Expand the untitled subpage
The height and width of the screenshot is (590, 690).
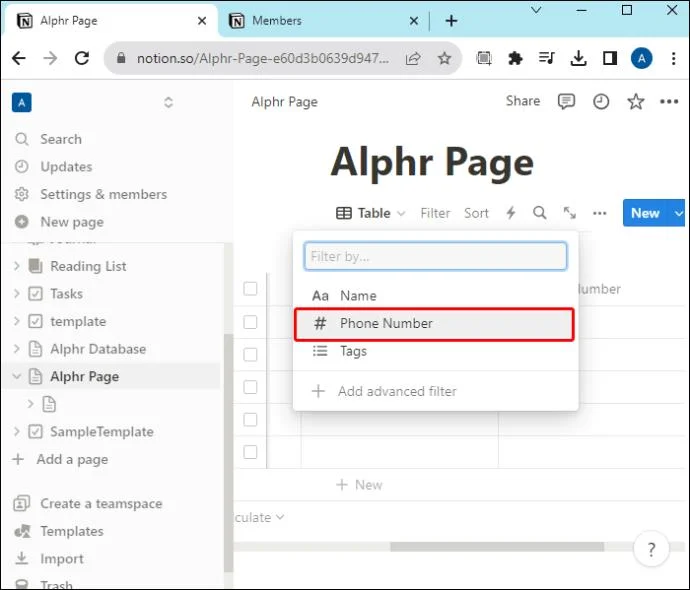[x=30, y=404]
